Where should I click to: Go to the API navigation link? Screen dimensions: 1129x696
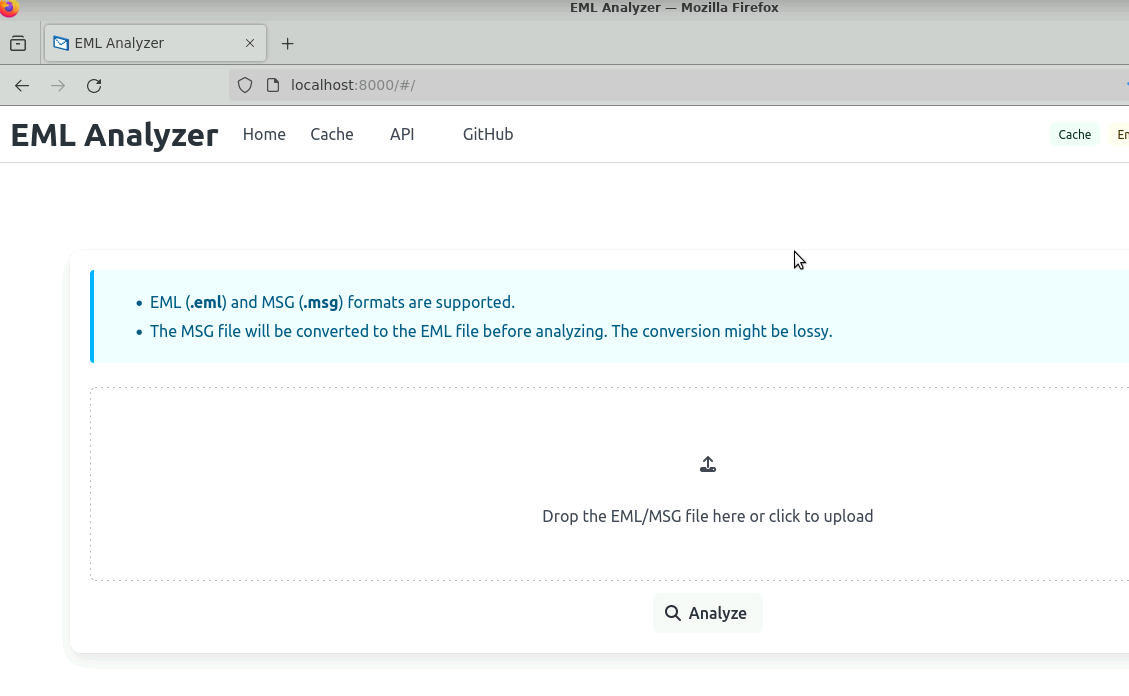(402, 135)
